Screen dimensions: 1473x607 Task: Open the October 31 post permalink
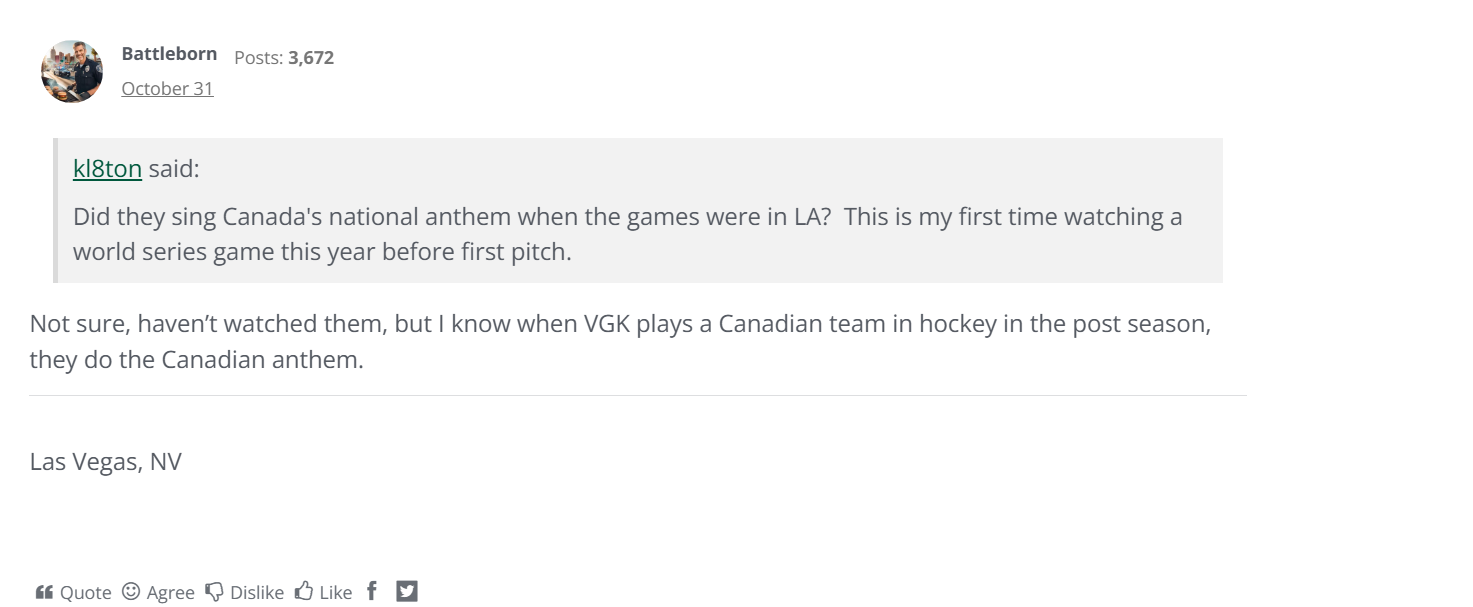click(x=167, y=88)
